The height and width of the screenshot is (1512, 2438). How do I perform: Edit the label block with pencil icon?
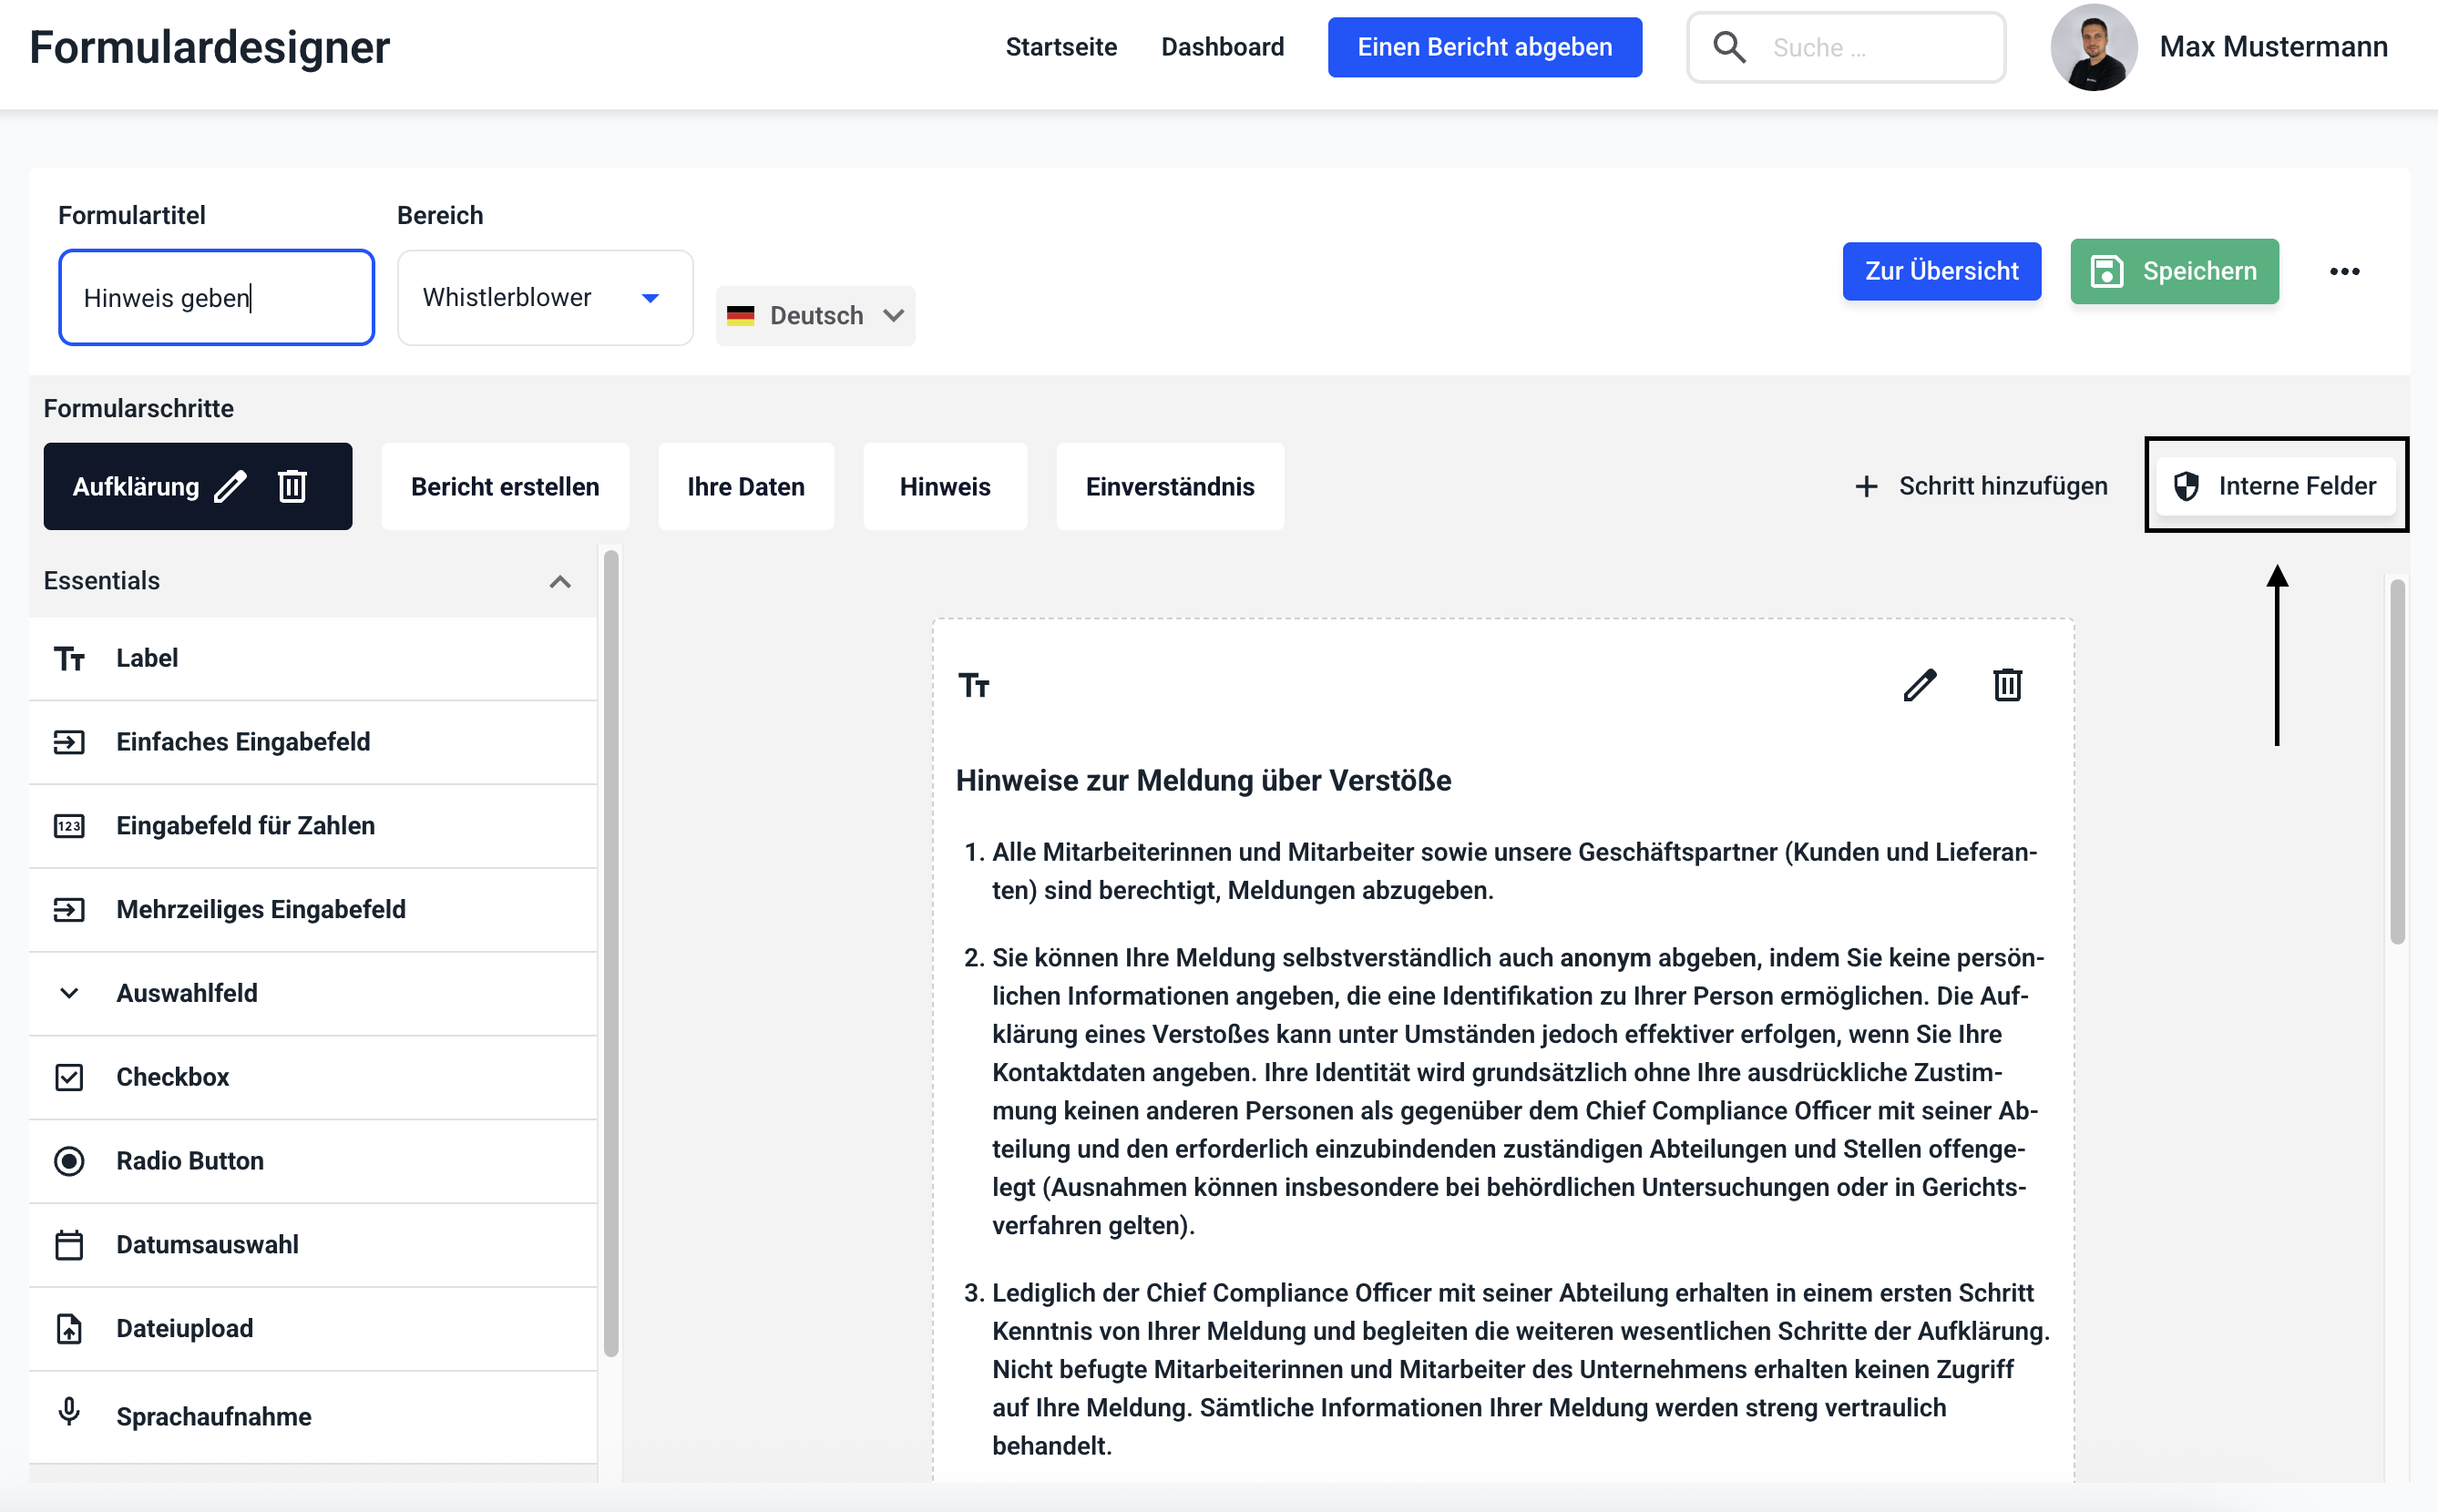click(x=1919, y=686)
